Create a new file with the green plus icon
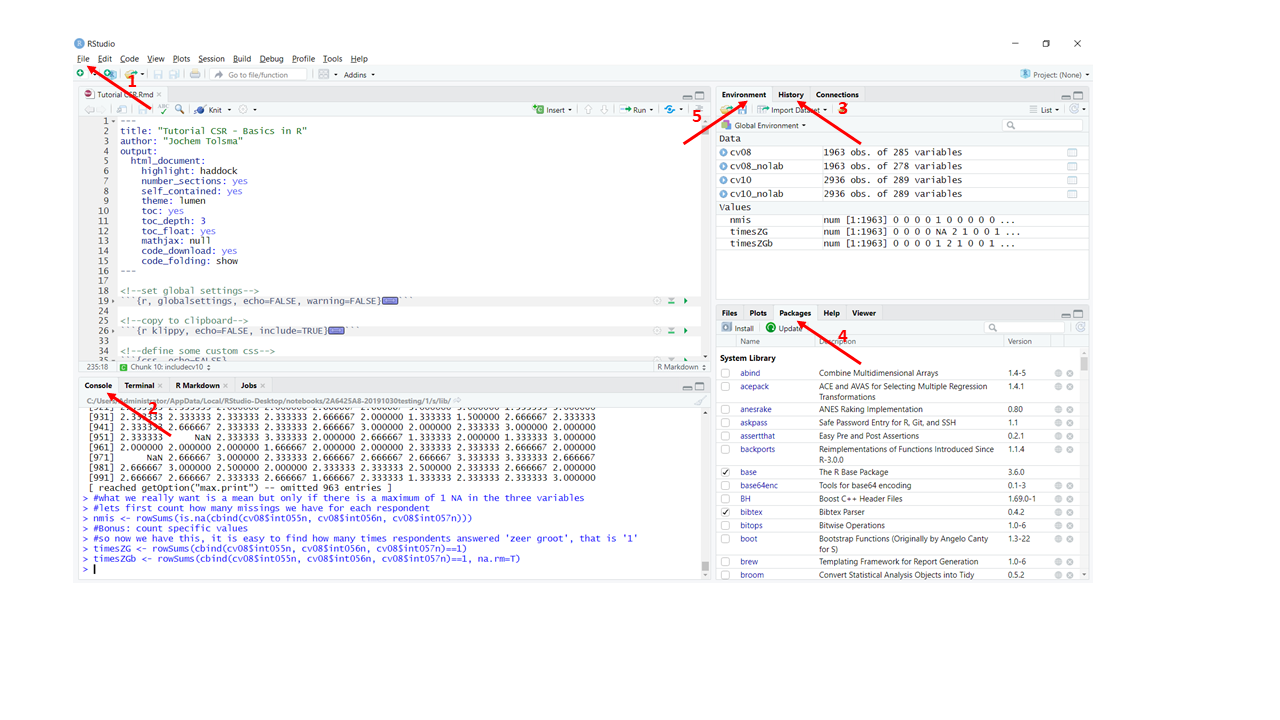Viewport: 1280px width, 720px height. 80,73
